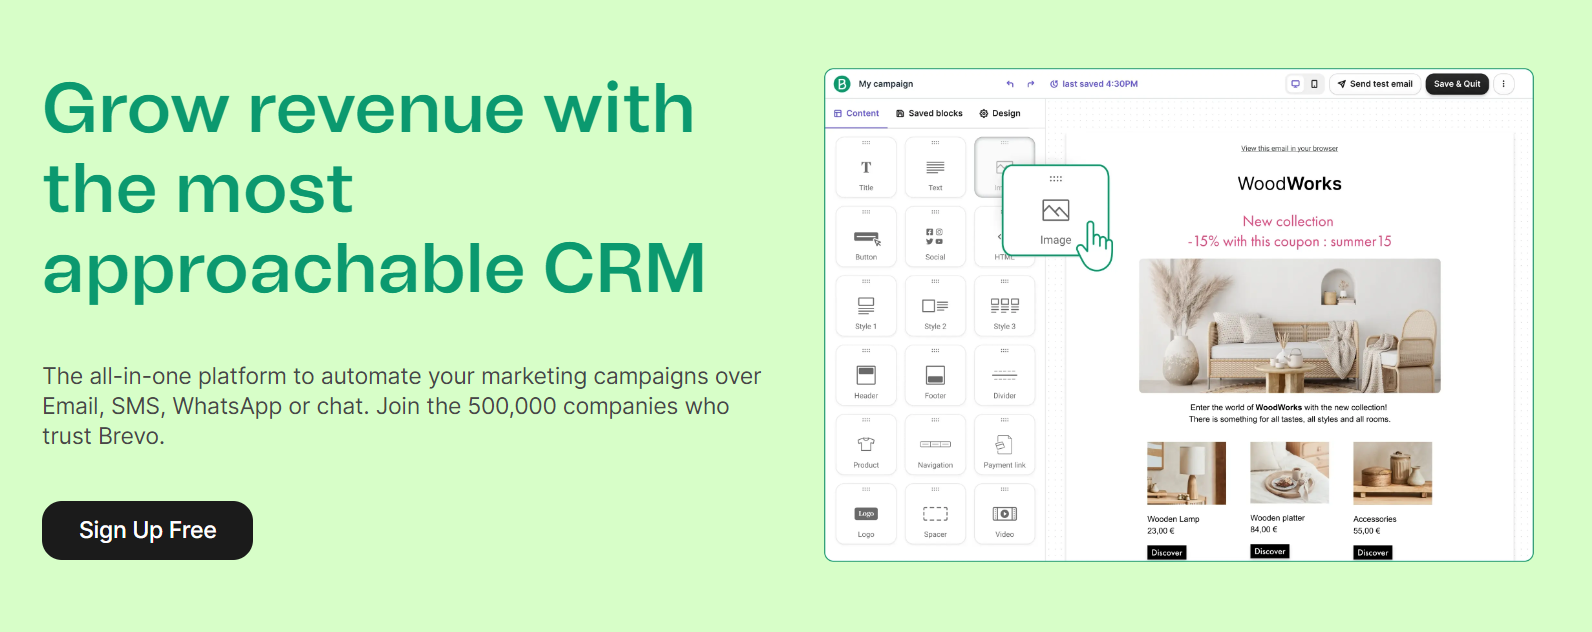Click the Brevo logo icon beside My campaign
1592x632 pixels.
842,84
